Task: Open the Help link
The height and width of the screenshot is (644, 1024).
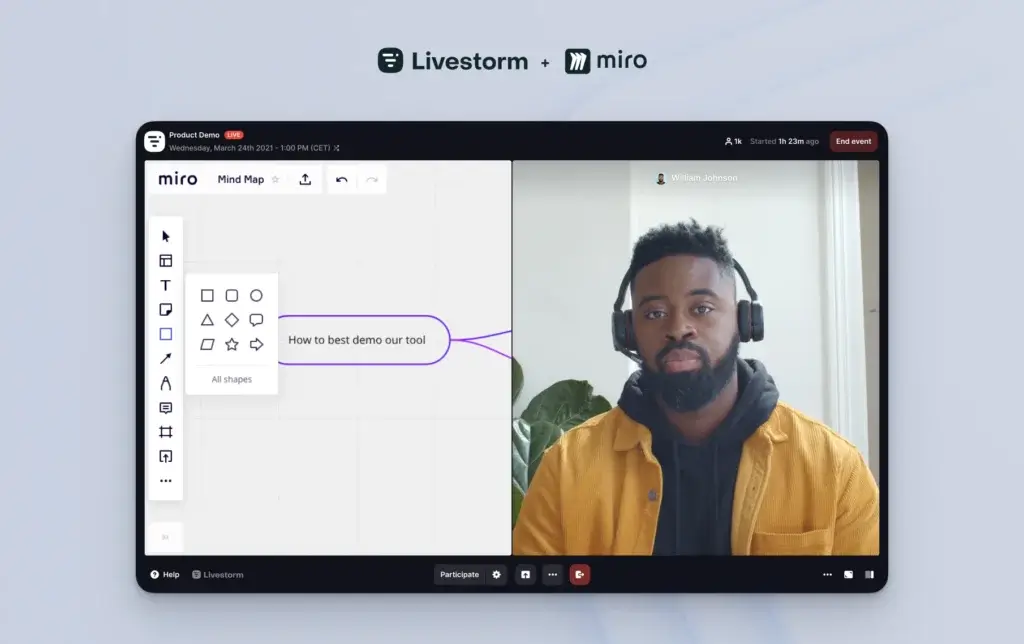Action: point(165,575)
